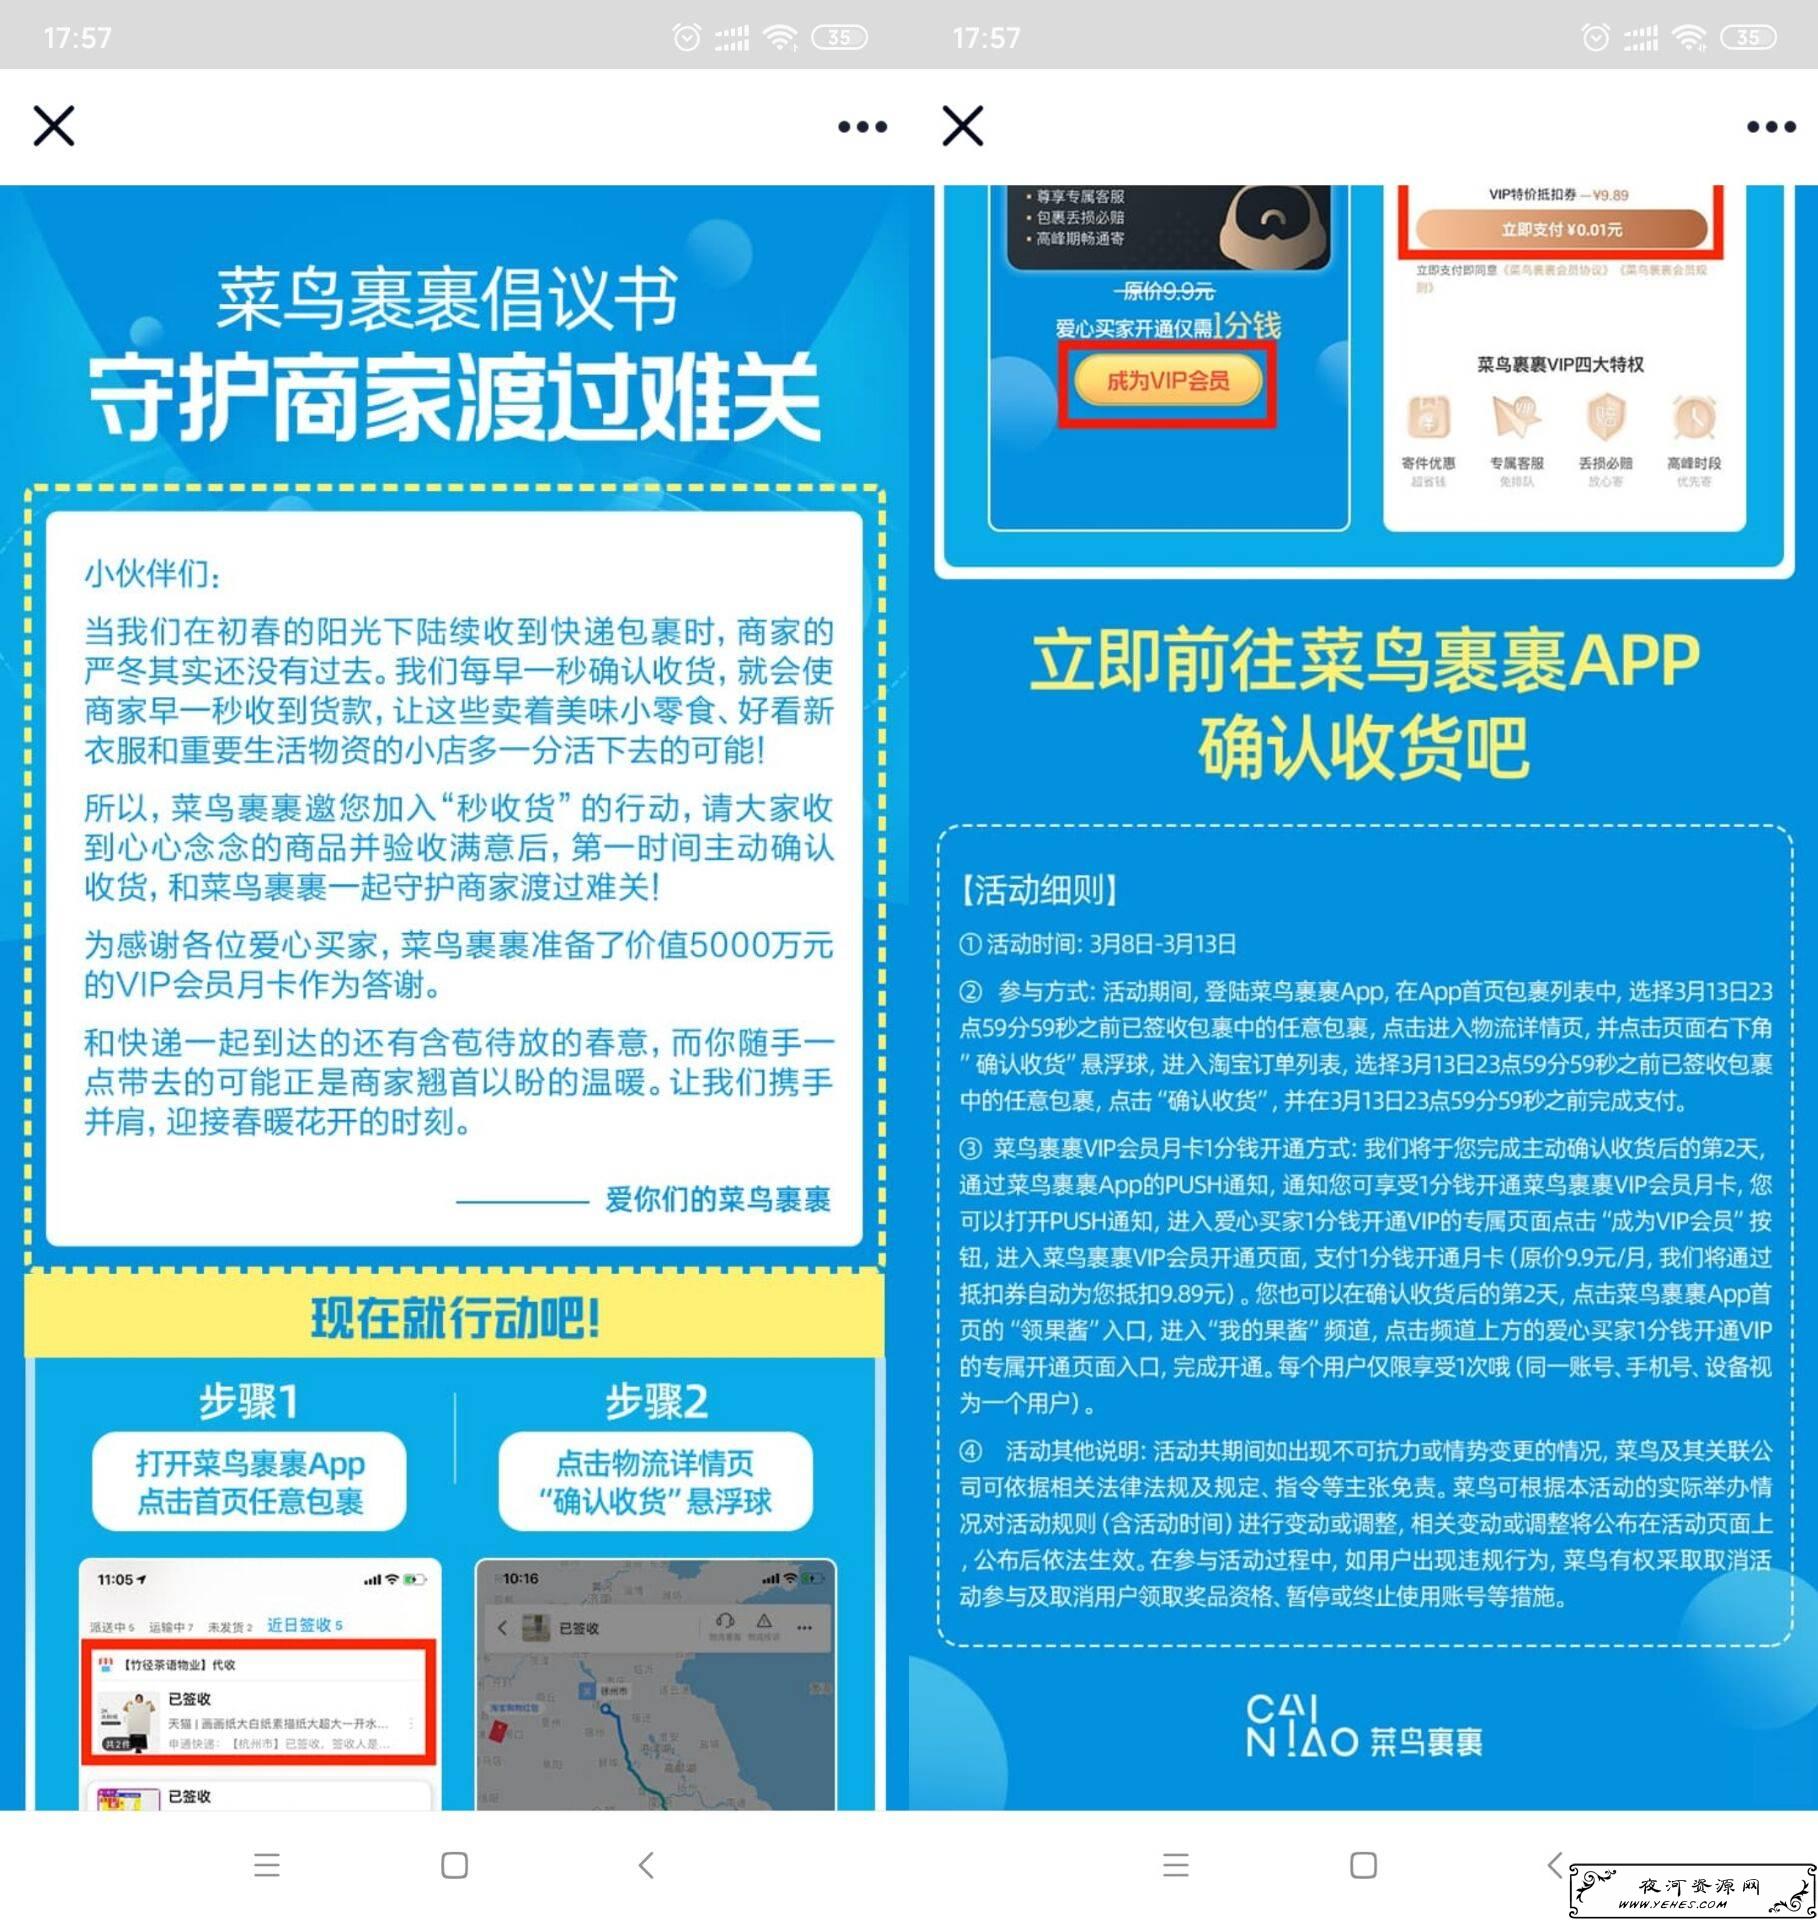Tap the 【活动细则】 rules heading
This screenshot has height=1920, width=1818.
coord(1038,889)
